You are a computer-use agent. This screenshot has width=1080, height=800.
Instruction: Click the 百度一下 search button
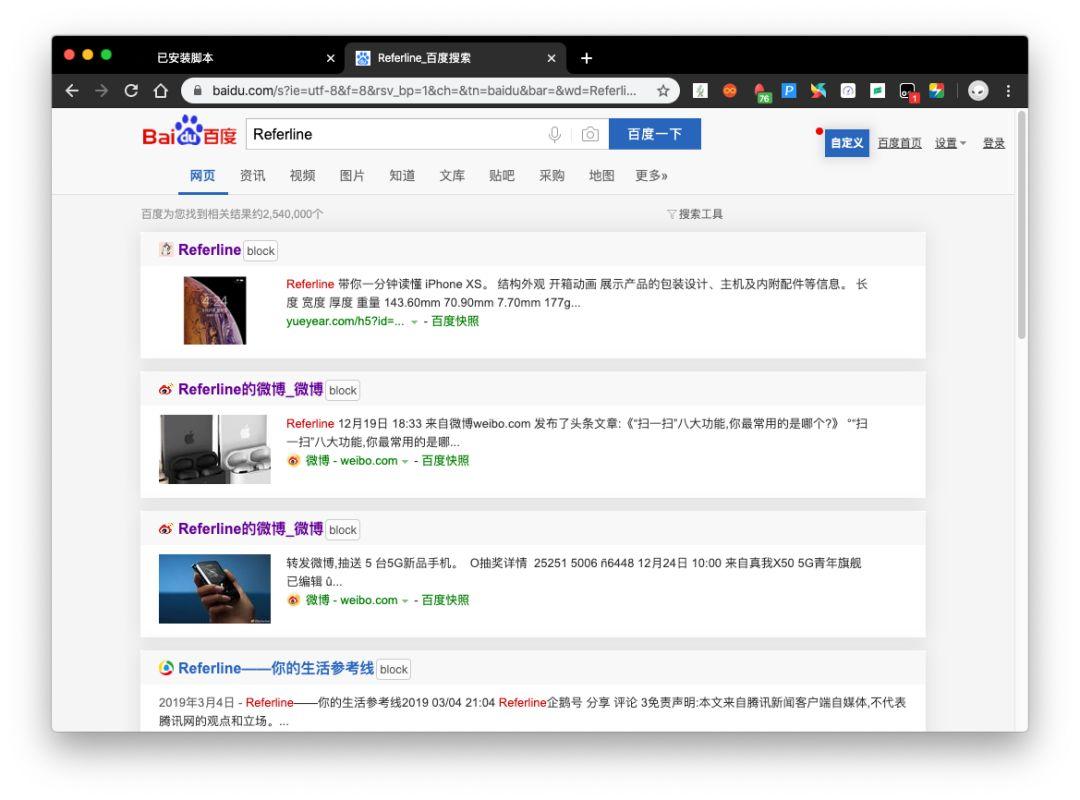[x=655, y=134]
